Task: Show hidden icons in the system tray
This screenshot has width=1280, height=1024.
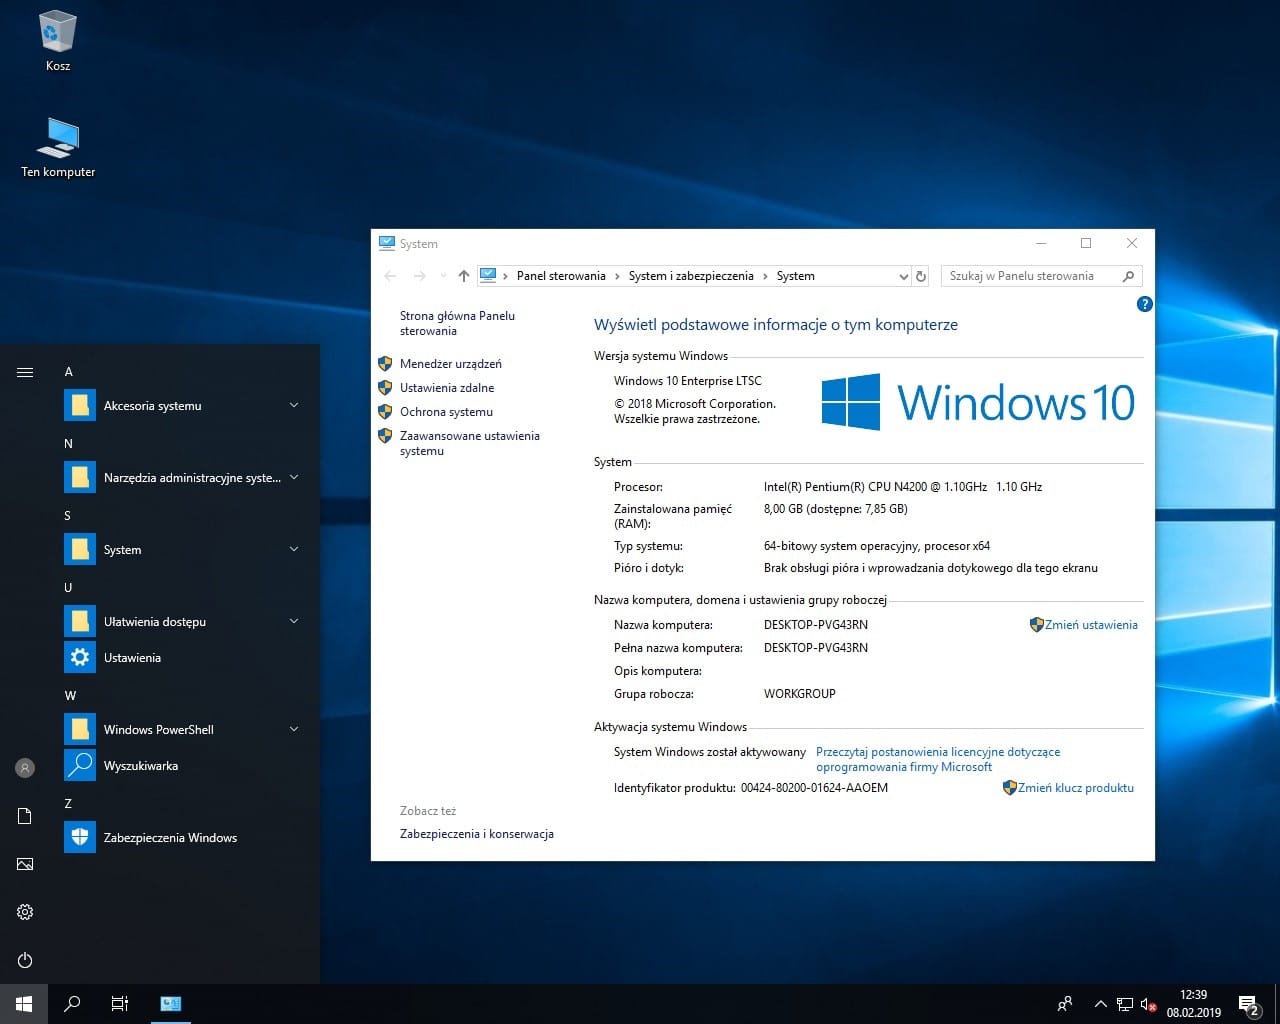Action: 1100,1003
